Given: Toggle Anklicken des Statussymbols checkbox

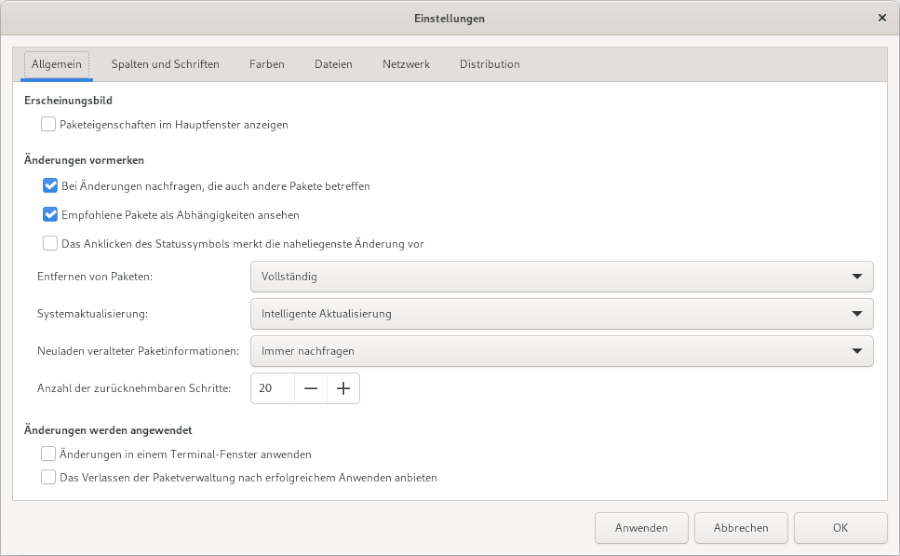Looking at the screenshot, I should pos(50,243).
